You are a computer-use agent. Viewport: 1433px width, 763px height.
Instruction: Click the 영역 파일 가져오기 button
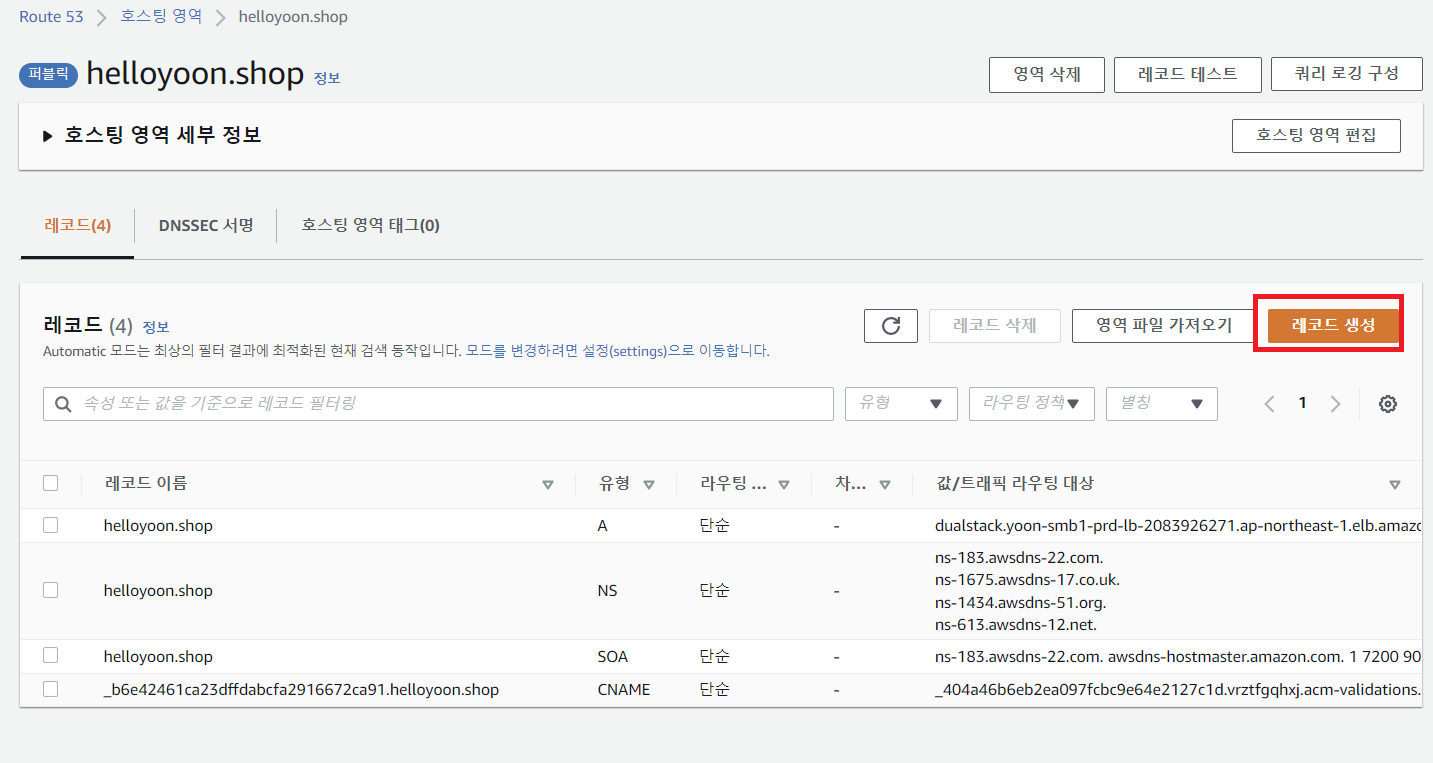point(1164,326)
